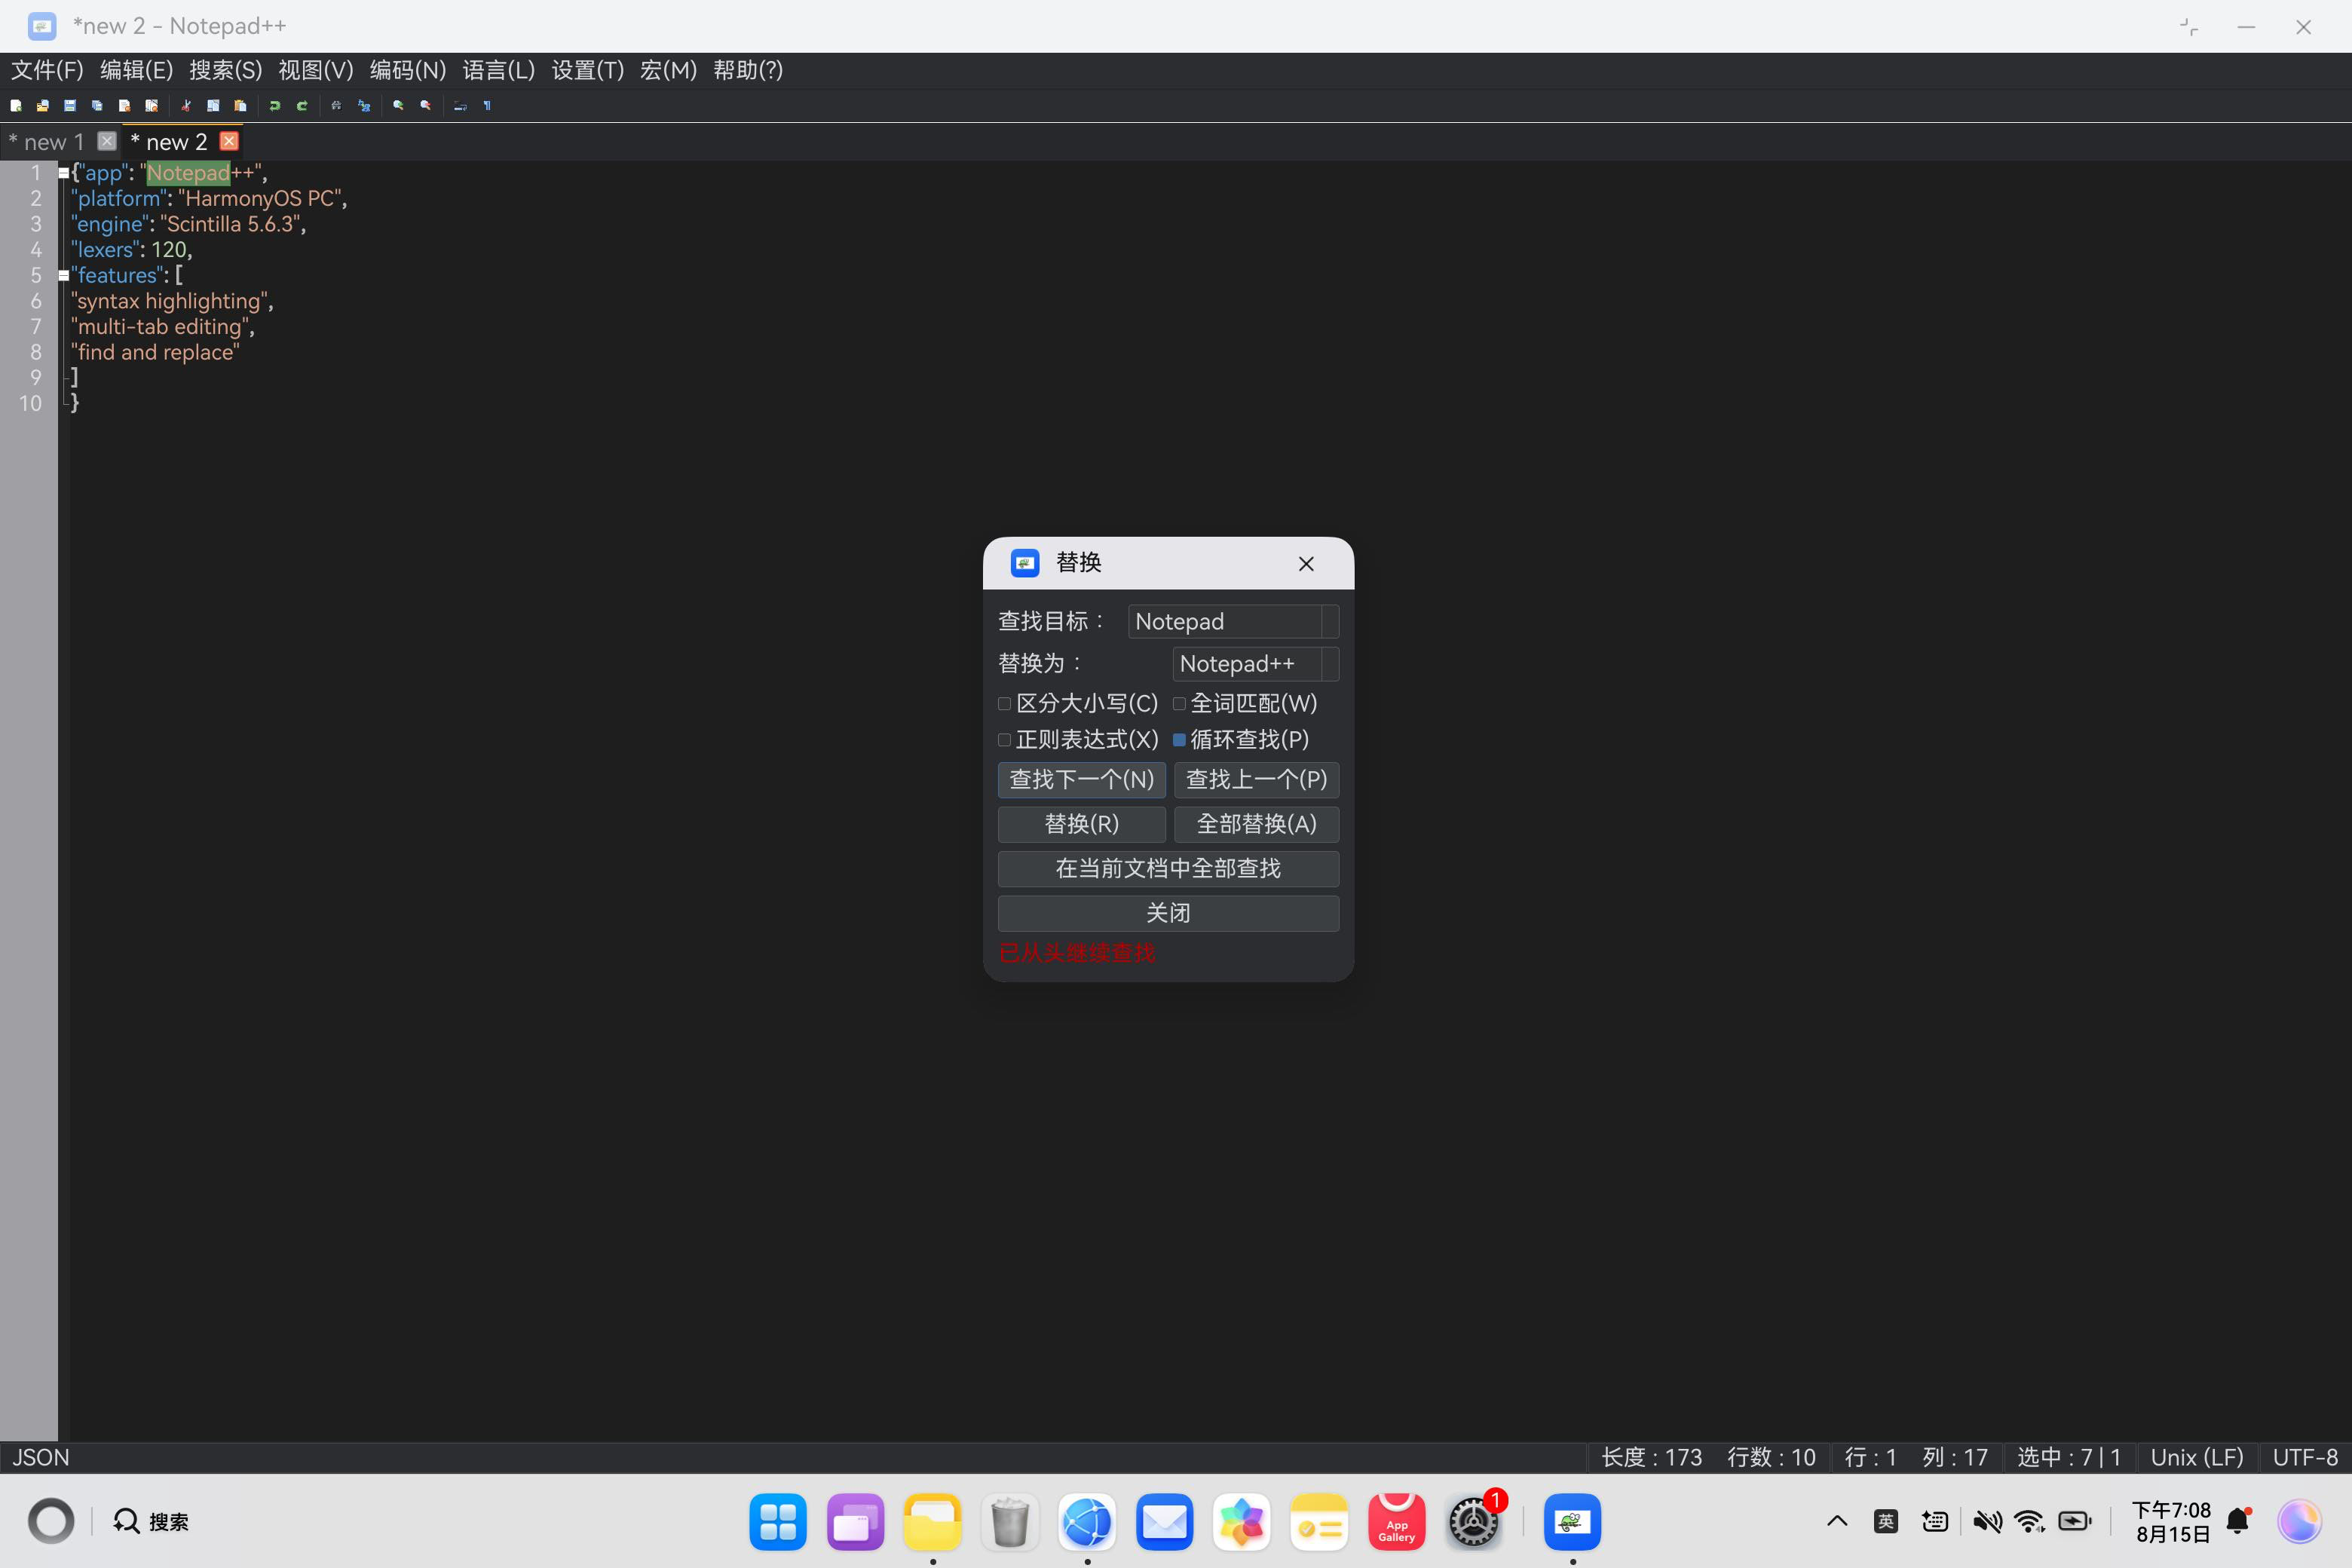
Task: Focus the 替换为 field containing Notepad++
Action: [1247, 663]
